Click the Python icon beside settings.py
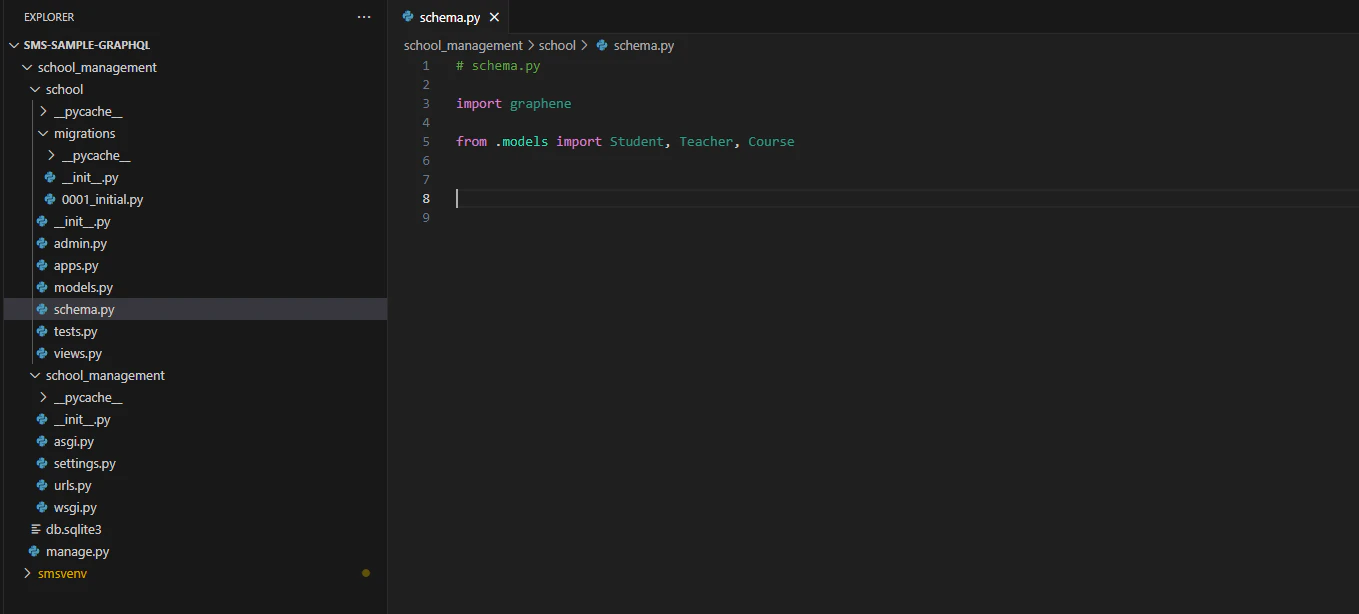Screen dimensions: 1359x614 (44, 463)
